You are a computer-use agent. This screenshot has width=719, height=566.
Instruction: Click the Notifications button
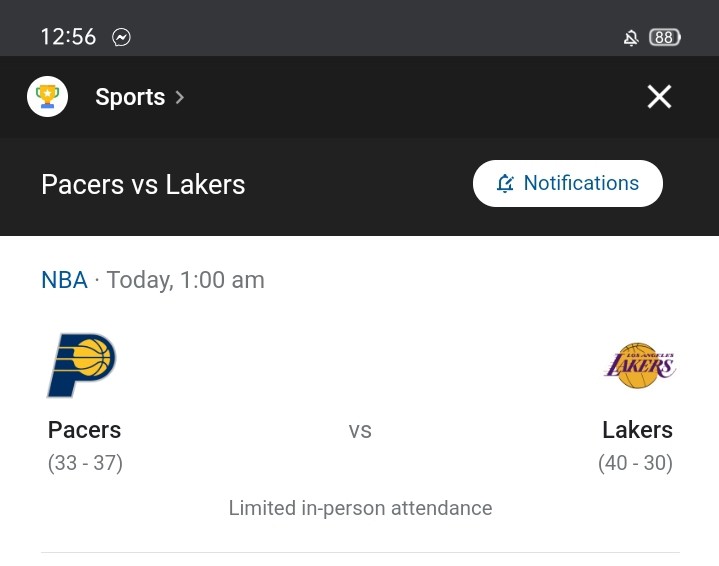coord(568,183)
